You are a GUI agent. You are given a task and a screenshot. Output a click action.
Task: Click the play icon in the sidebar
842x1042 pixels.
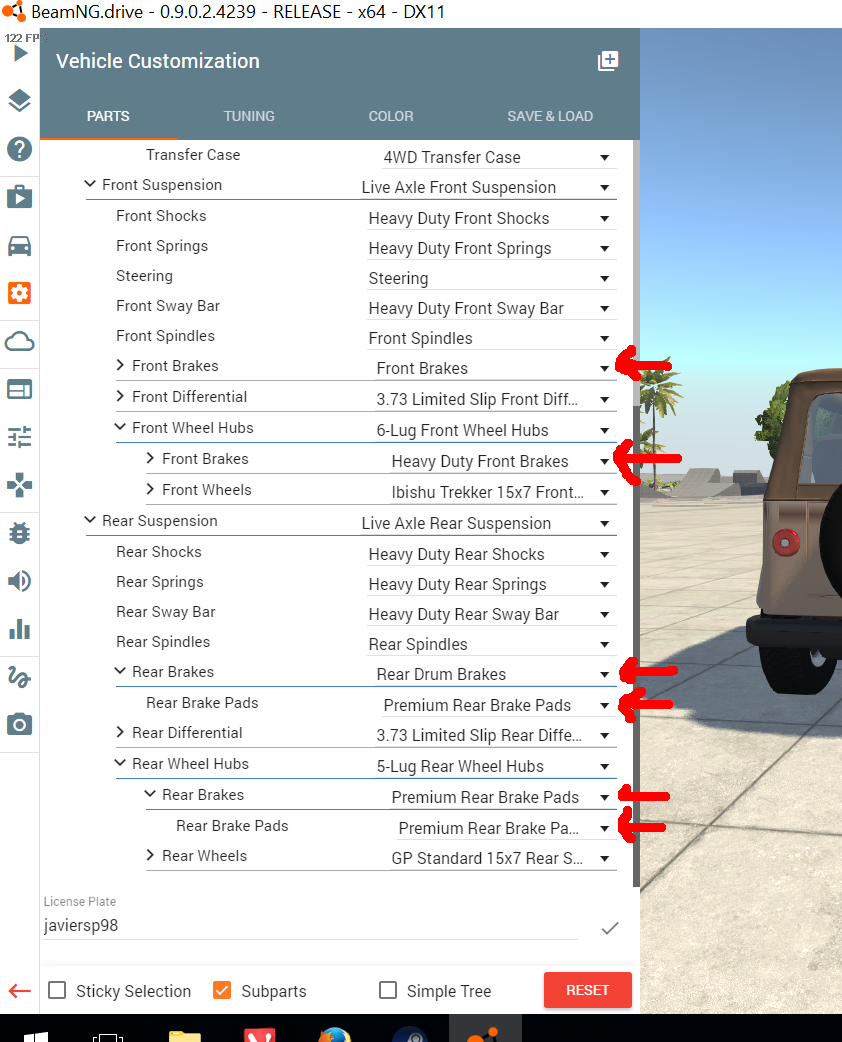pos(21,52)
